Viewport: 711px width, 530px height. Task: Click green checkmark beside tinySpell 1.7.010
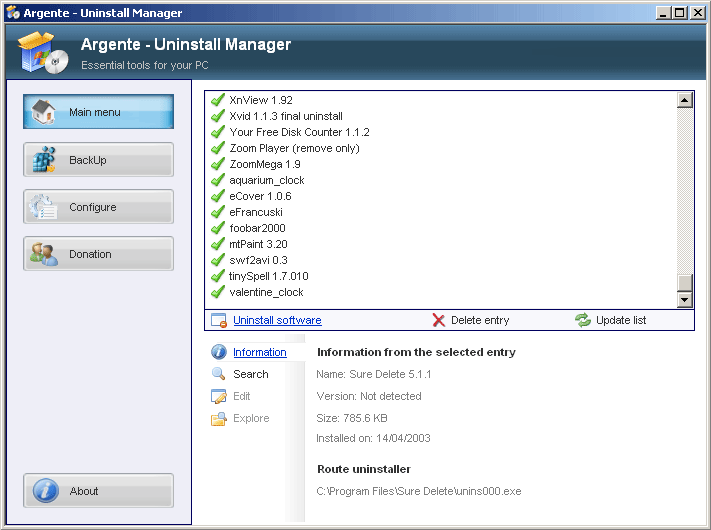(218, 276)
